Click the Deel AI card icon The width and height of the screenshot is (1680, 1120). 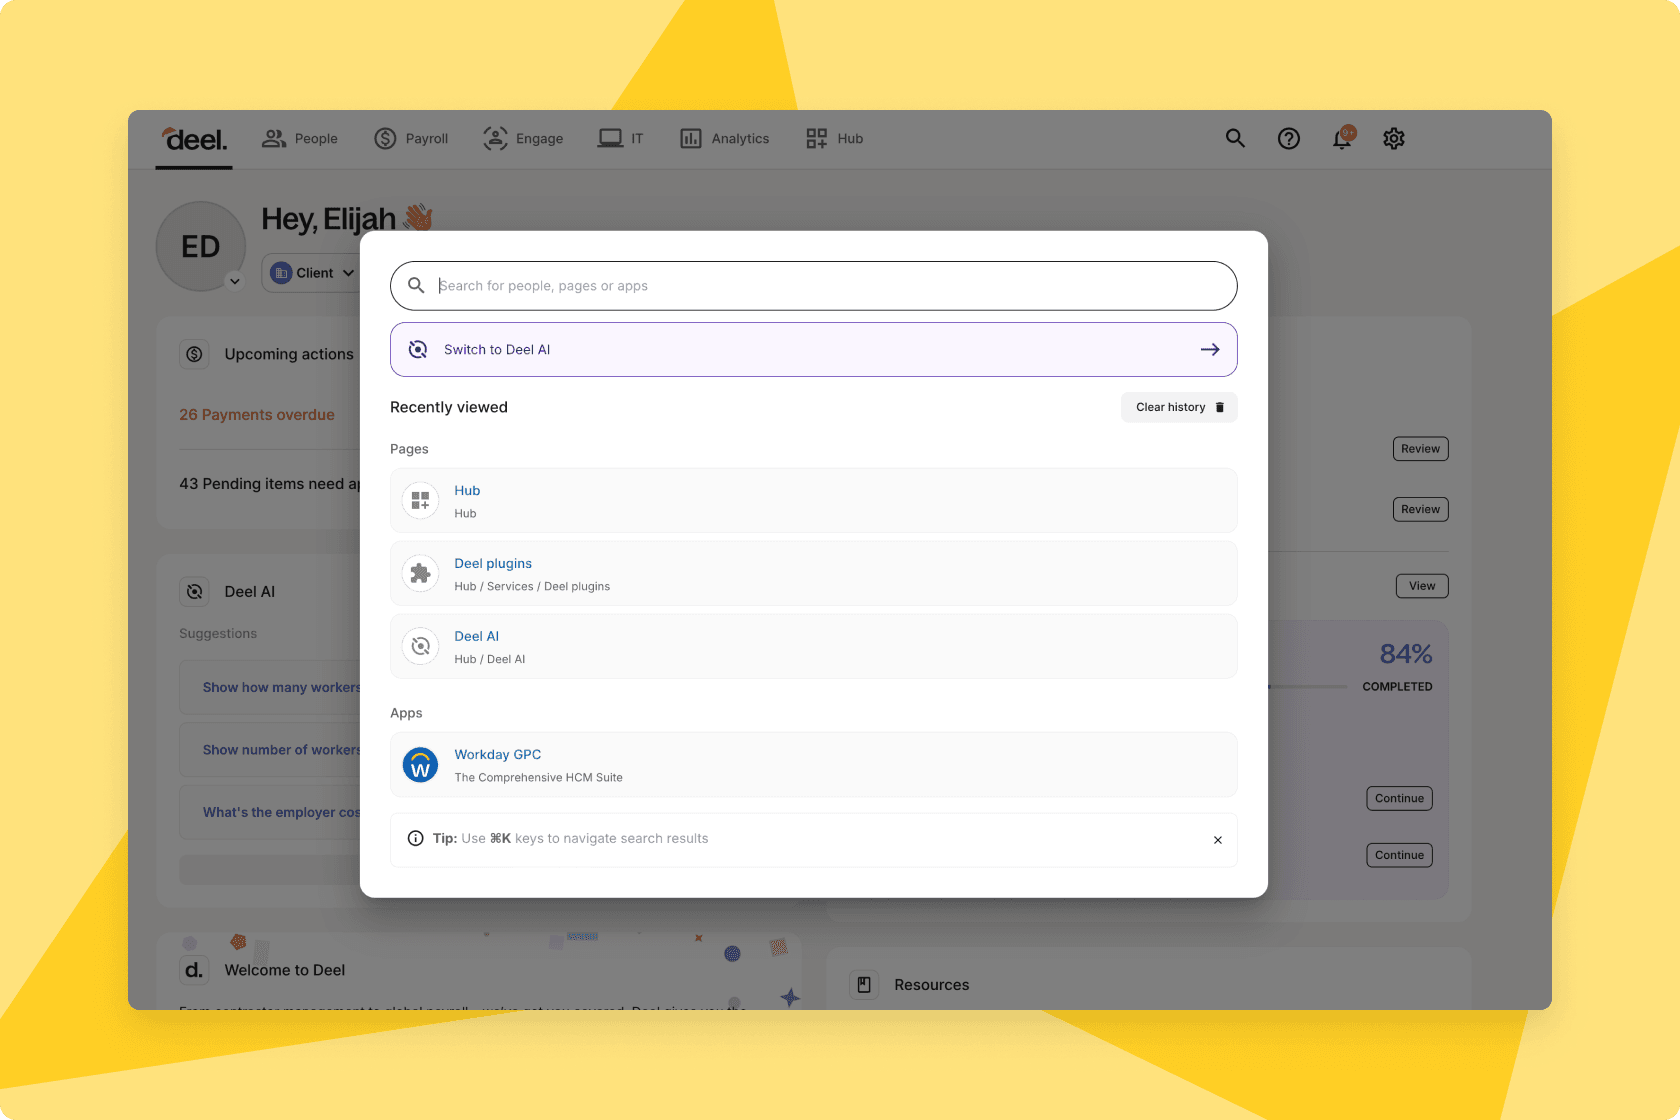[195, 592]
